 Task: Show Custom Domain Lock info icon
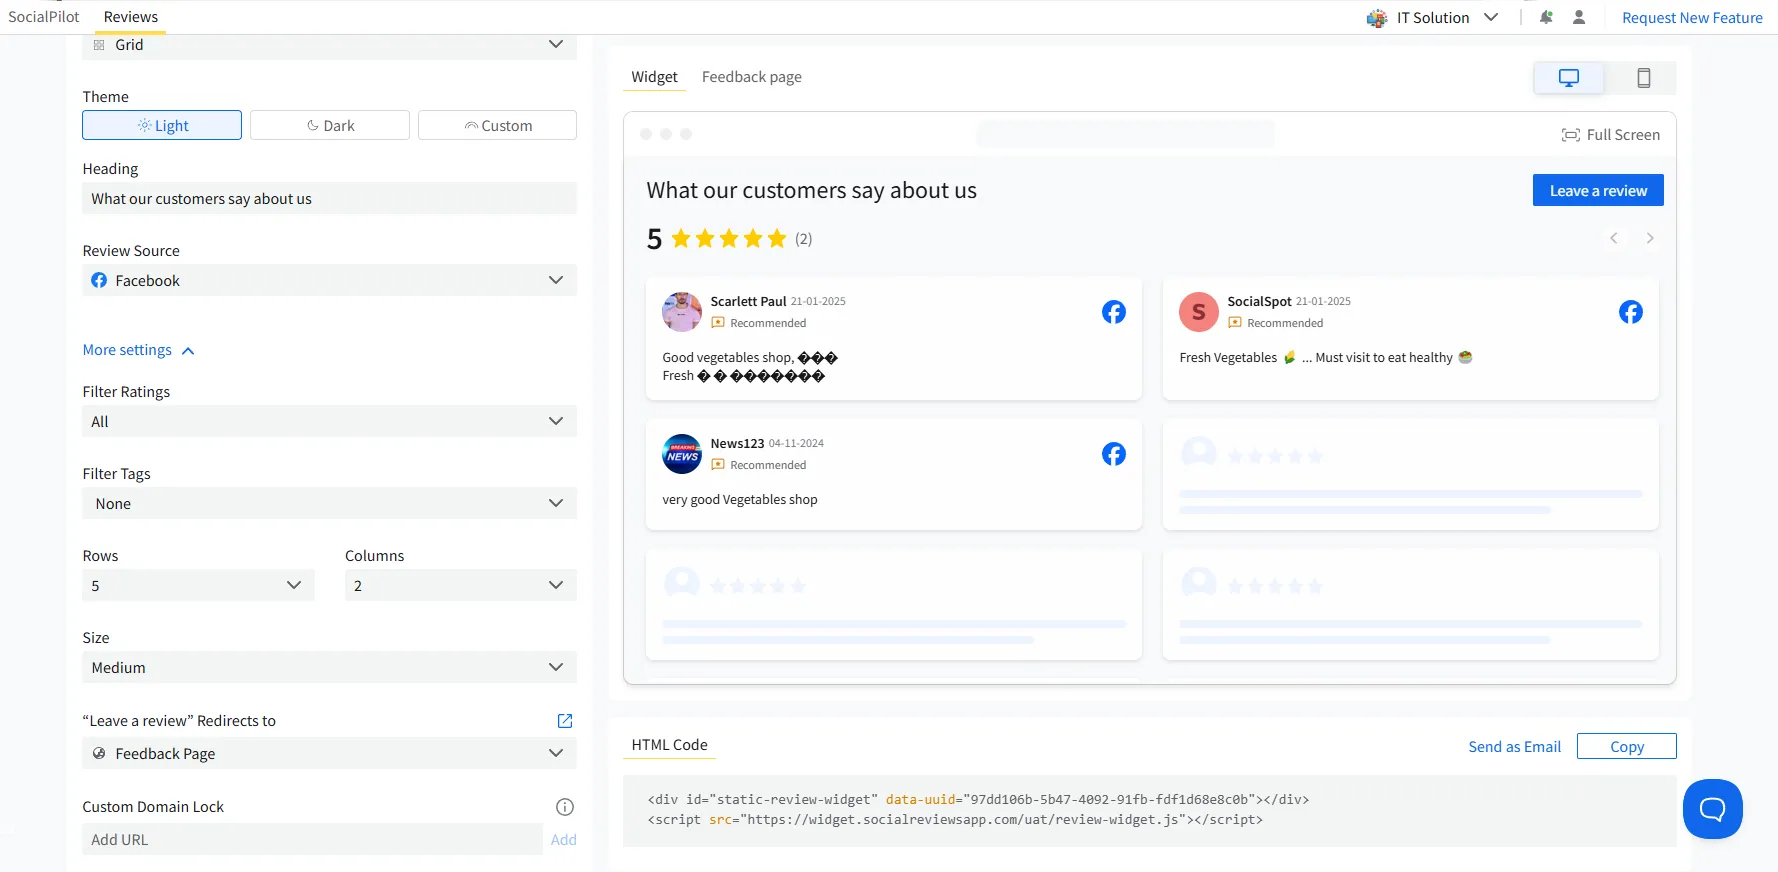[x=565, y=807]
